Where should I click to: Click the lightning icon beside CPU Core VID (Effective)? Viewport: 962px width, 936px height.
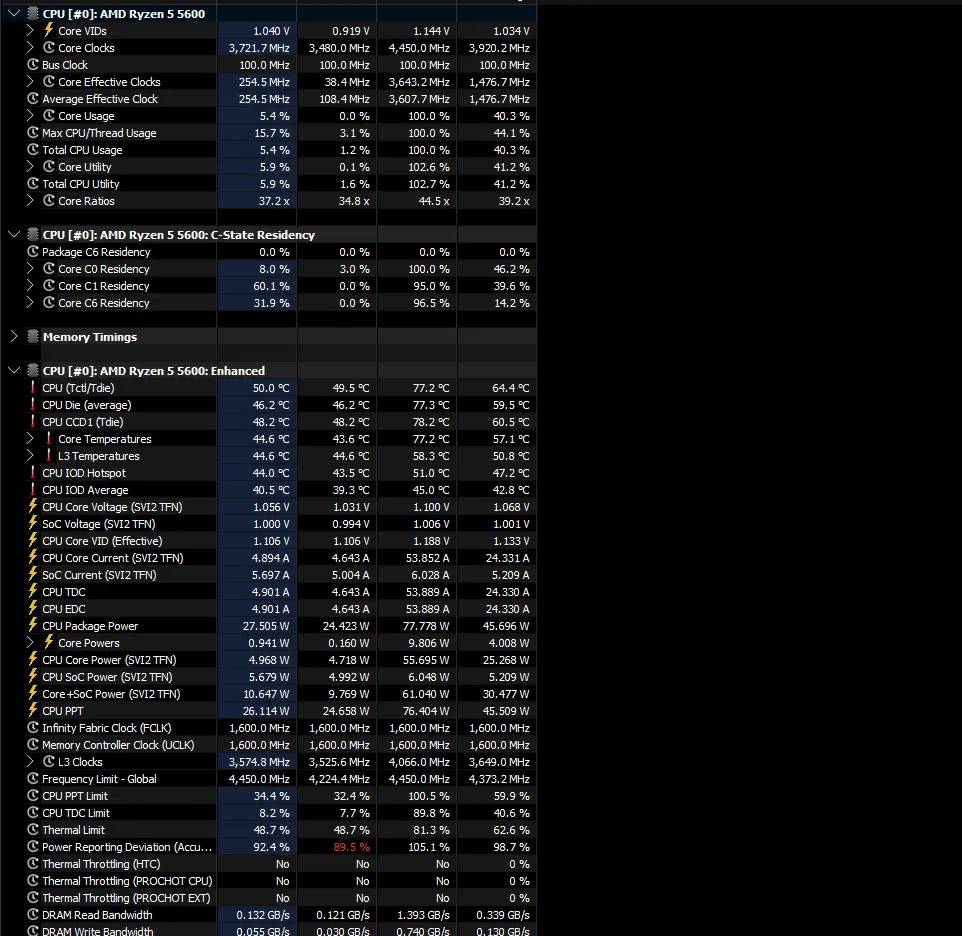[33, 540]
